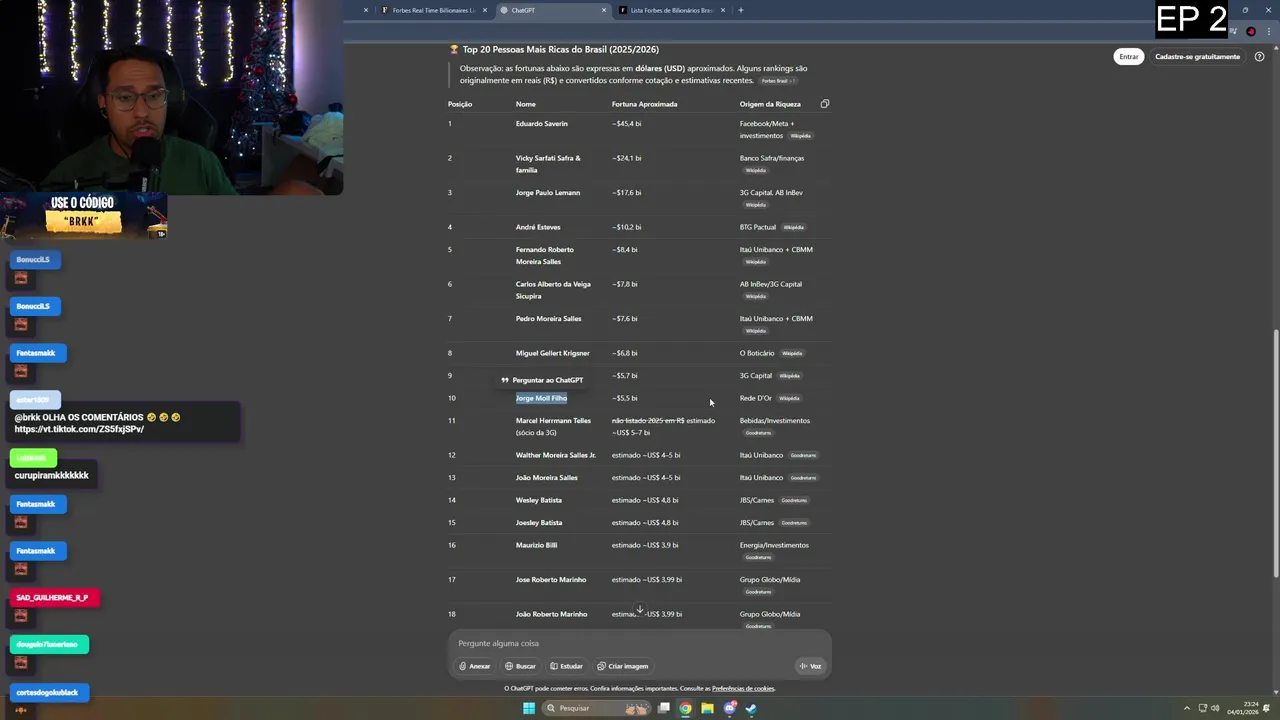Select the Estudar book button
Viewport: 1280px width, 720px height.
[566, 666]
